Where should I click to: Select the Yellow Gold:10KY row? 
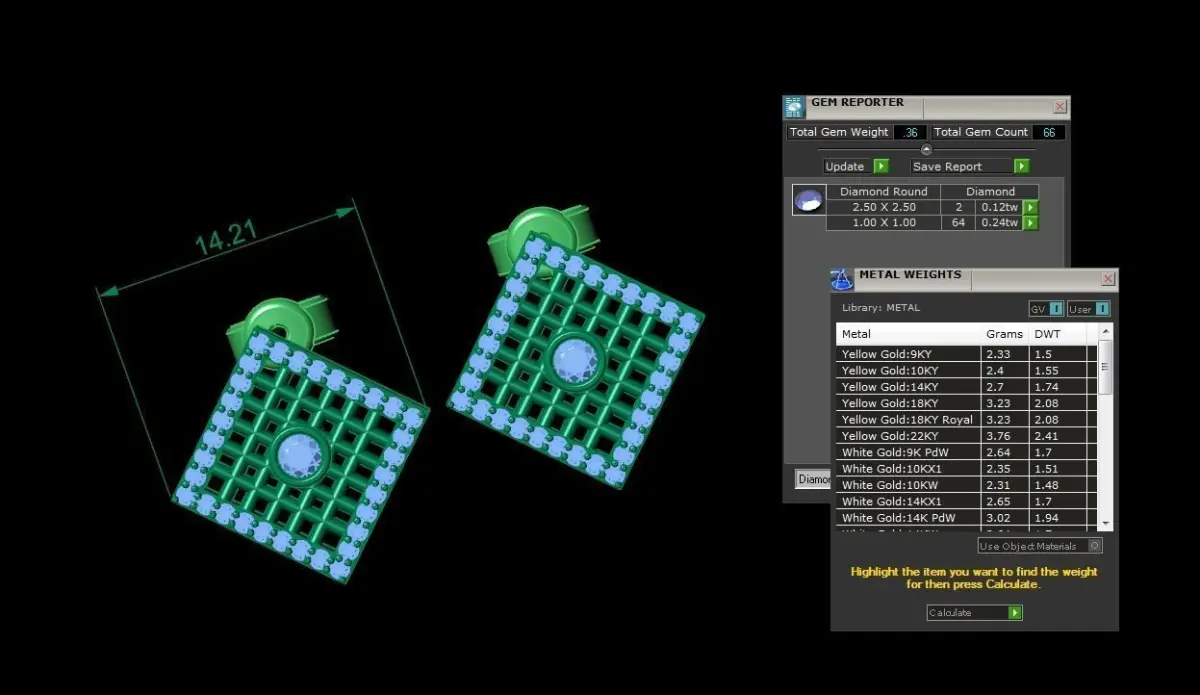[967, 370]
